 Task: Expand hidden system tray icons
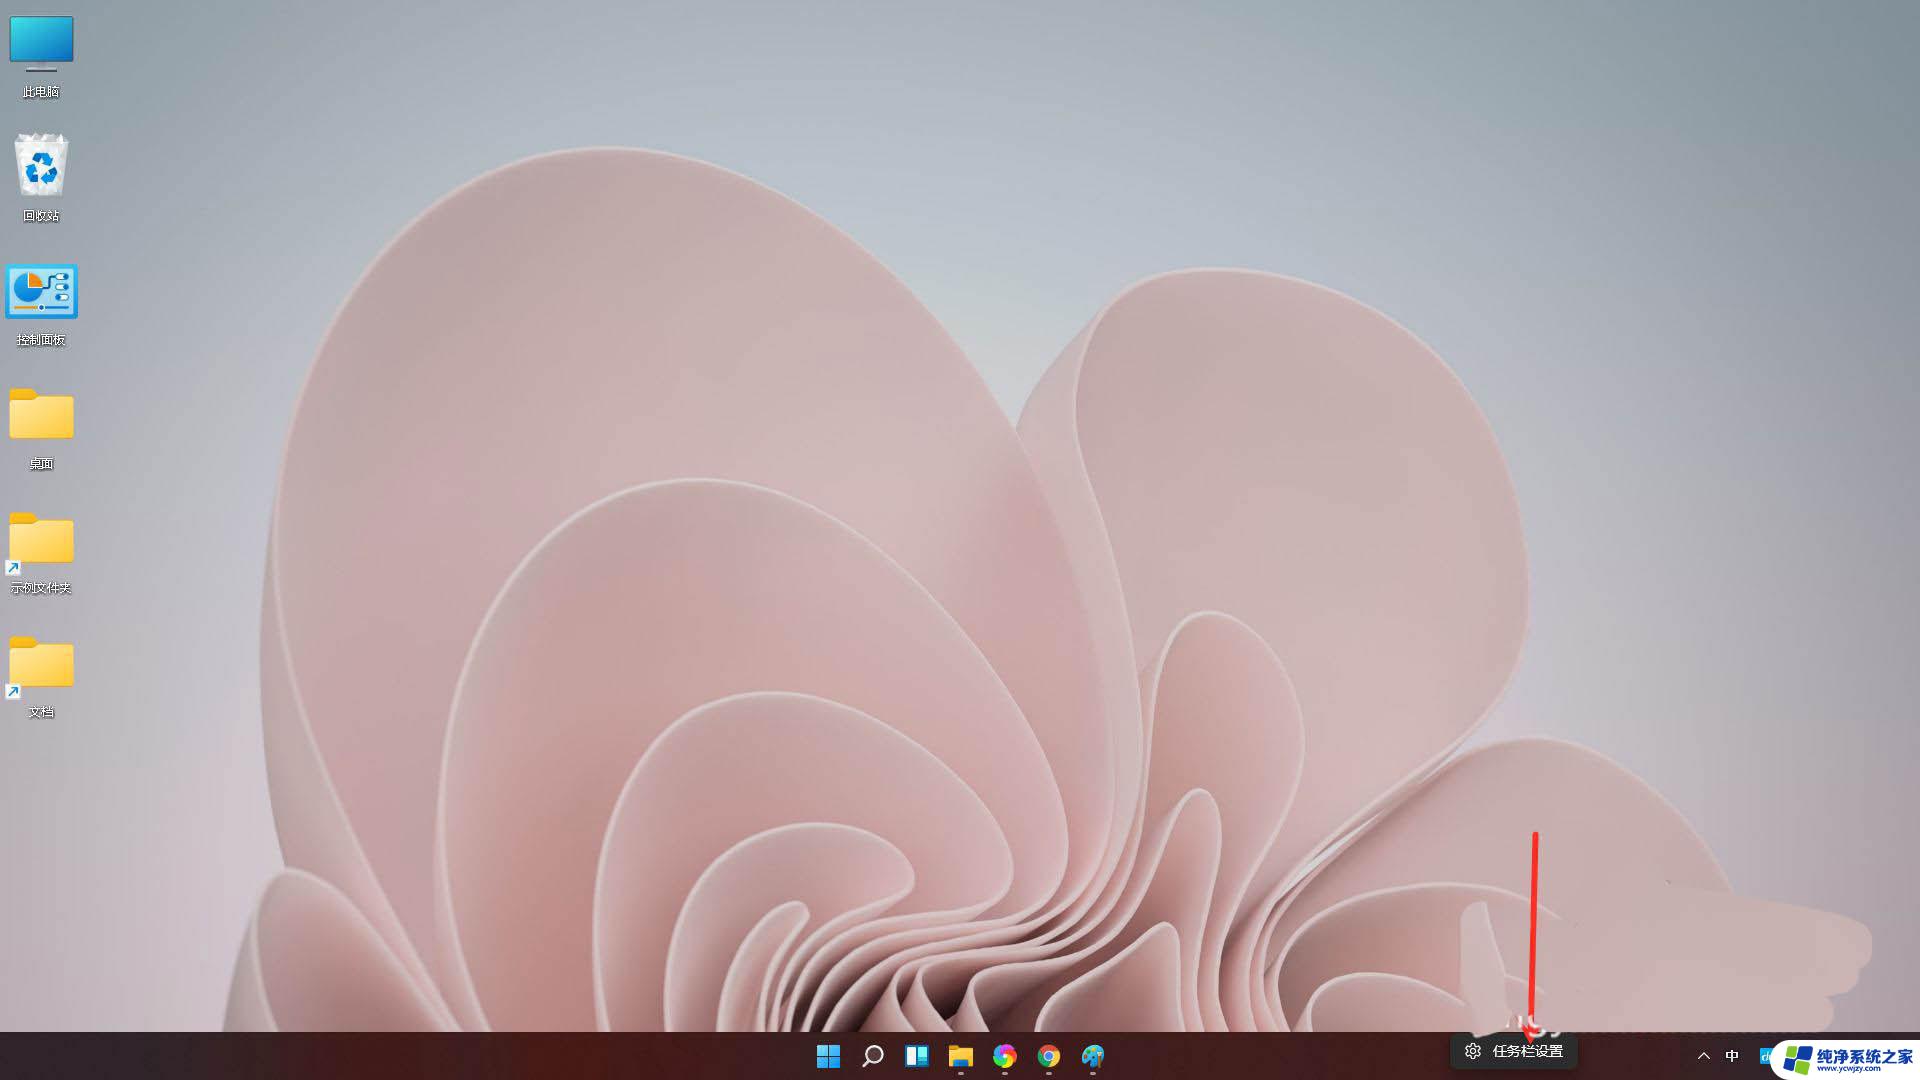tap(1704, 1056)
